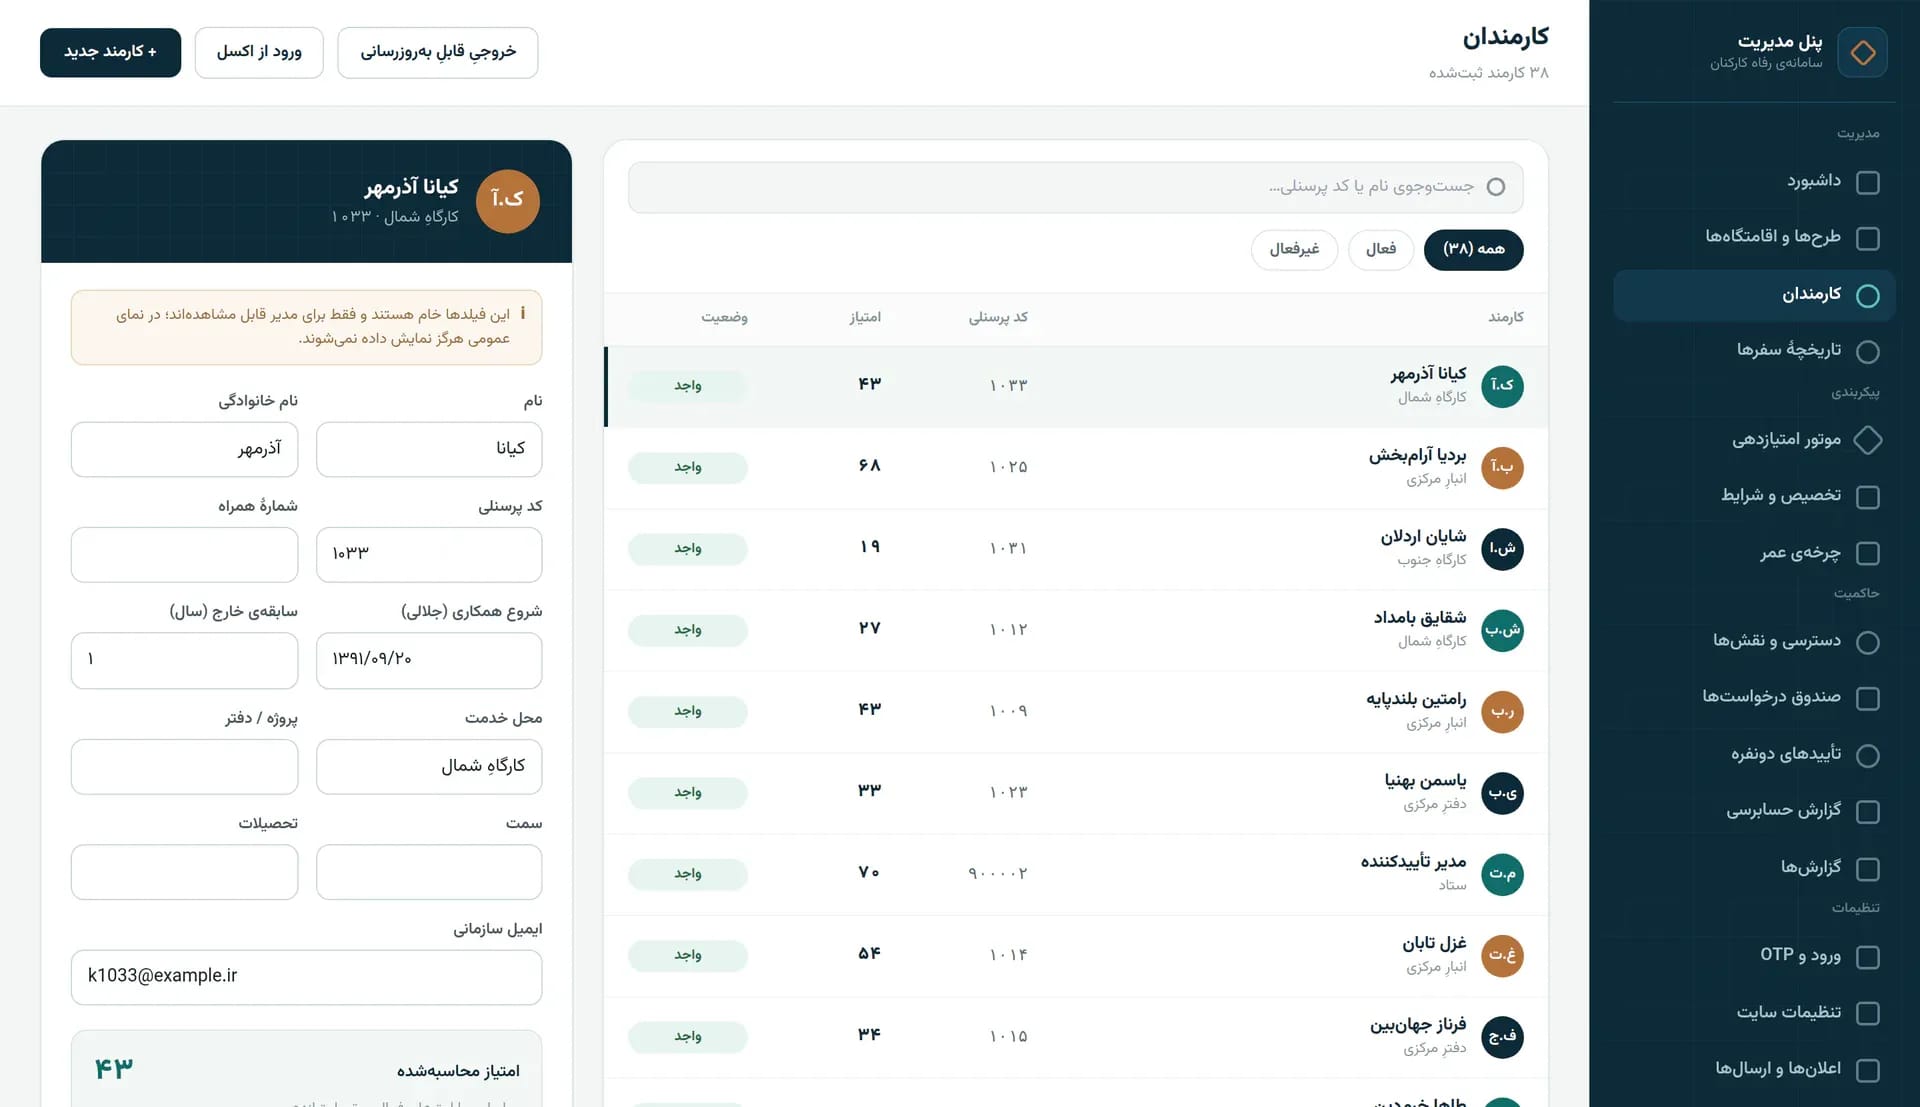The image size is (1920, 1107).
Task: Click the گزارش حسابرسی icon
Action: click(1867, 811)
